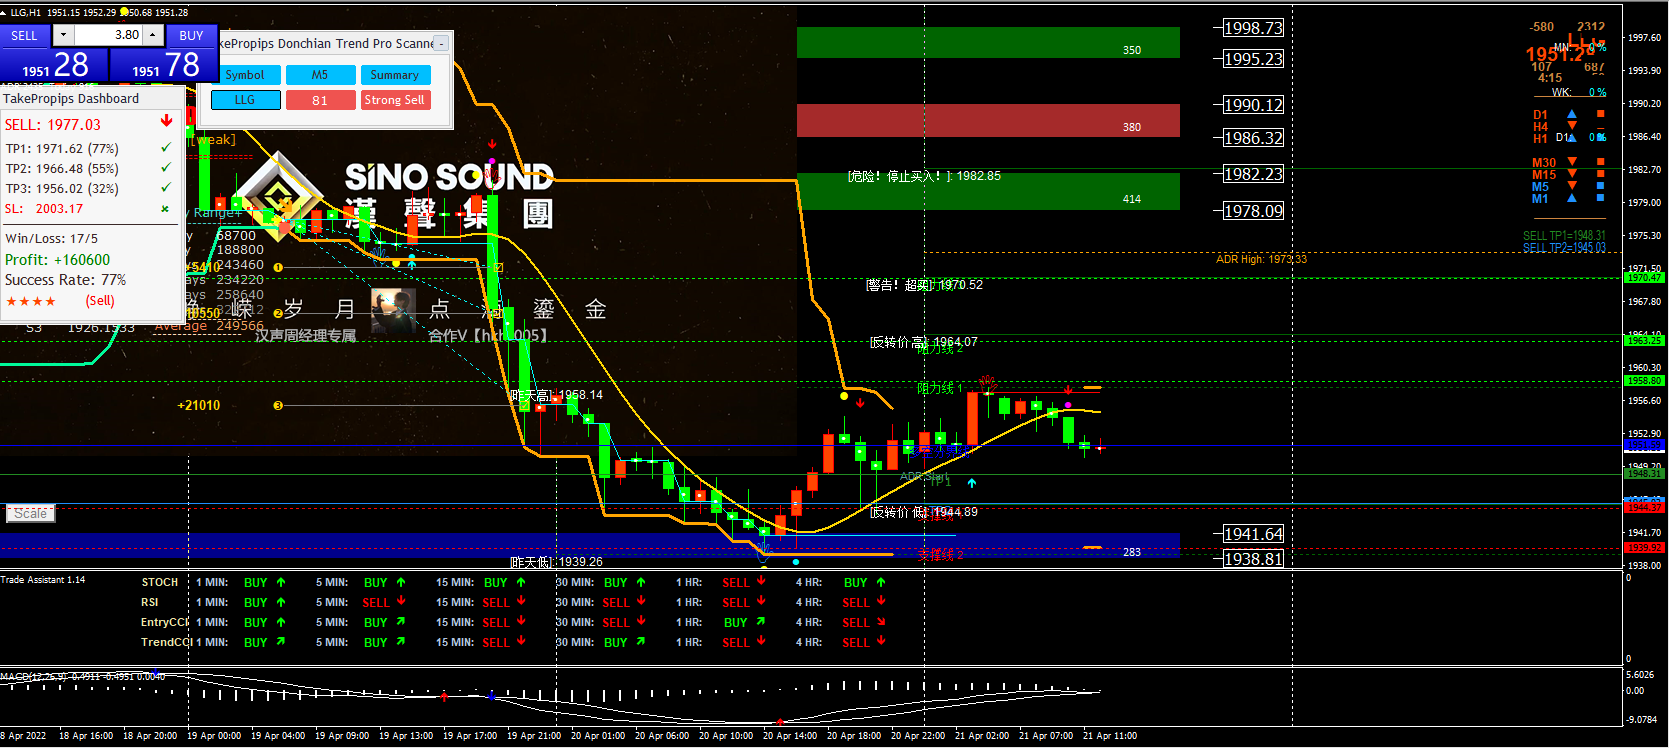Click the red down arrow beside SELL: 1977.03
This screenshot has width=1670, height=749.
167,121
